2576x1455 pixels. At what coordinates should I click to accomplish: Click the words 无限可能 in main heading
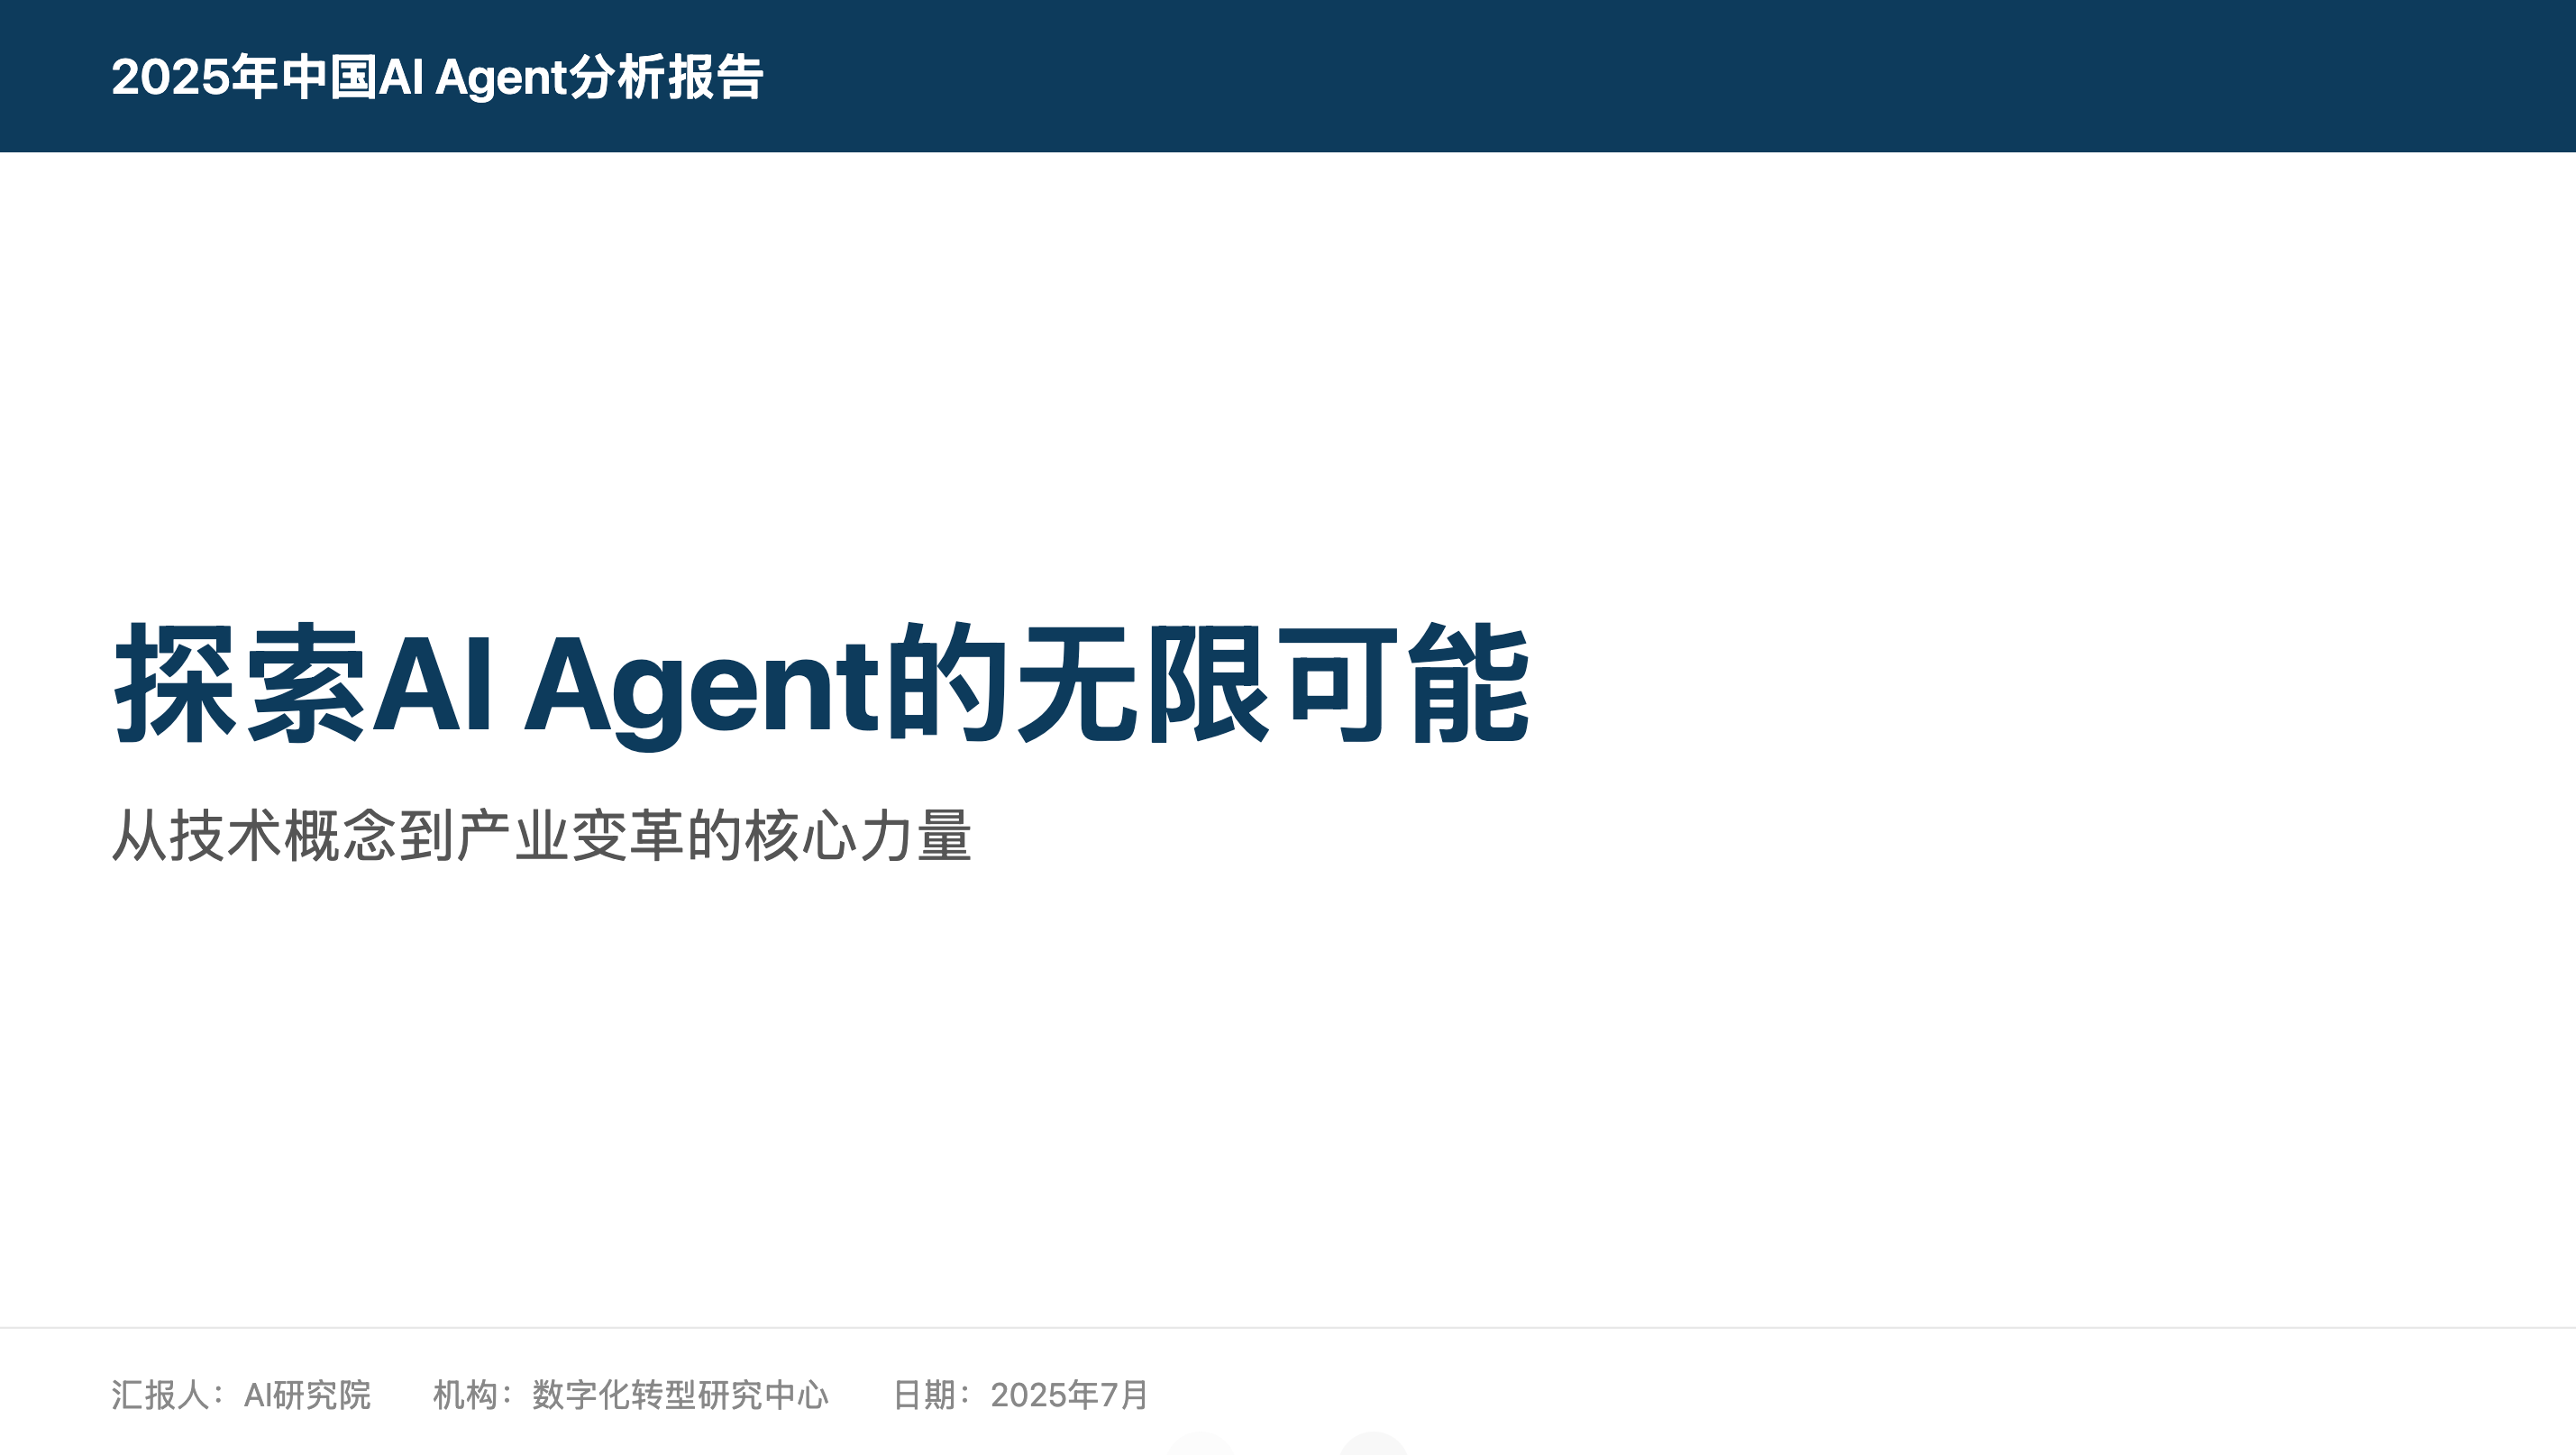click(1272, 684)
